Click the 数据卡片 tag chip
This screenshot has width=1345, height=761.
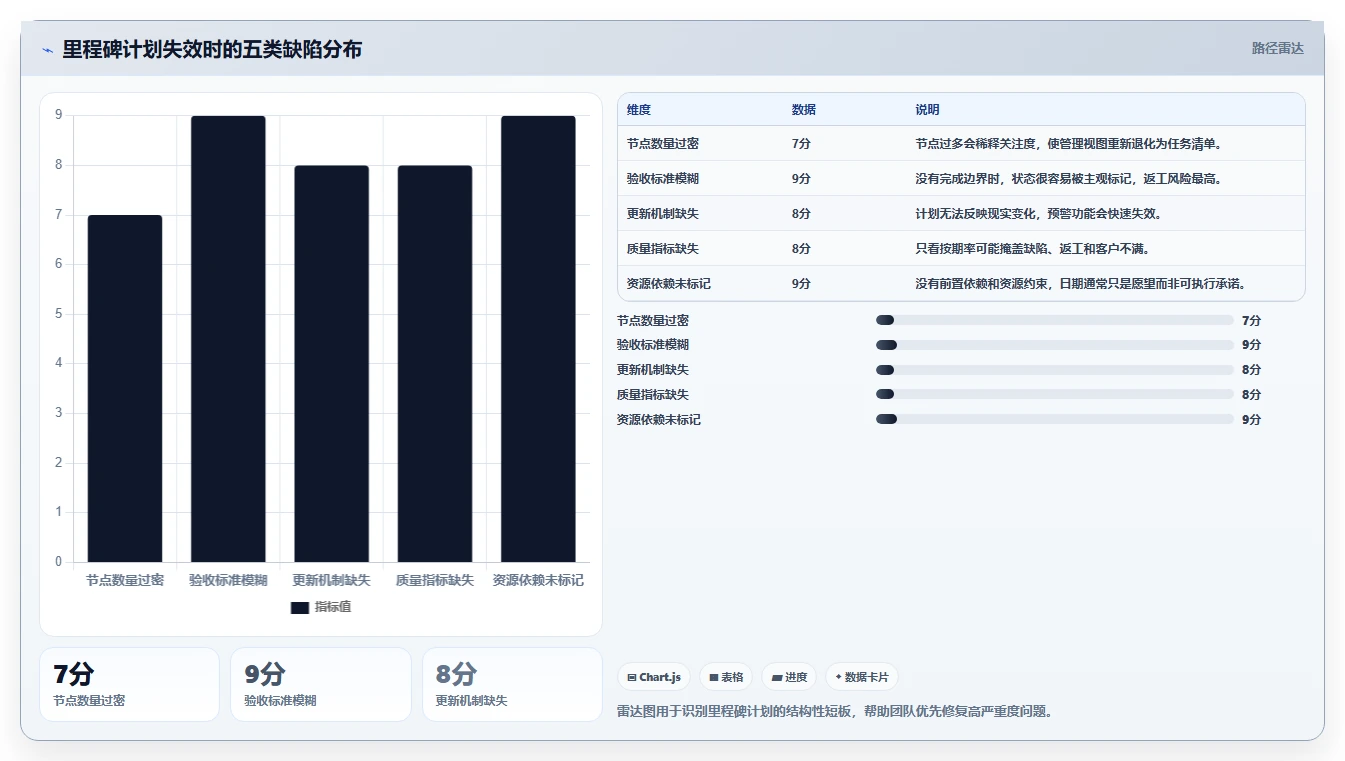[861, 677]
